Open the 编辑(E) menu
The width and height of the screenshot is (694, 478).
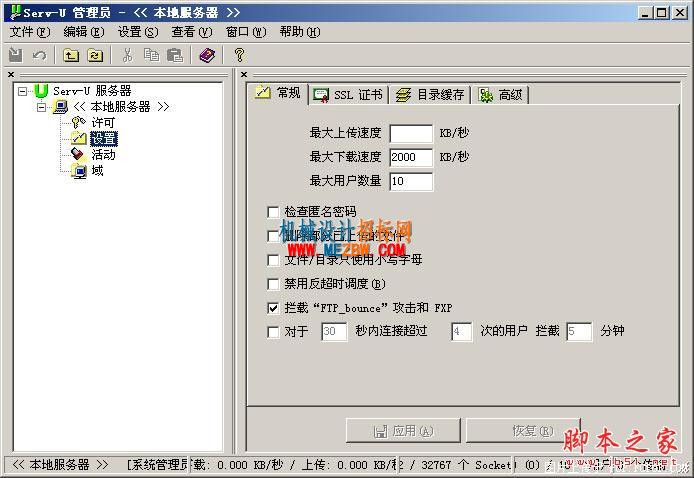[x=84, y=32]
